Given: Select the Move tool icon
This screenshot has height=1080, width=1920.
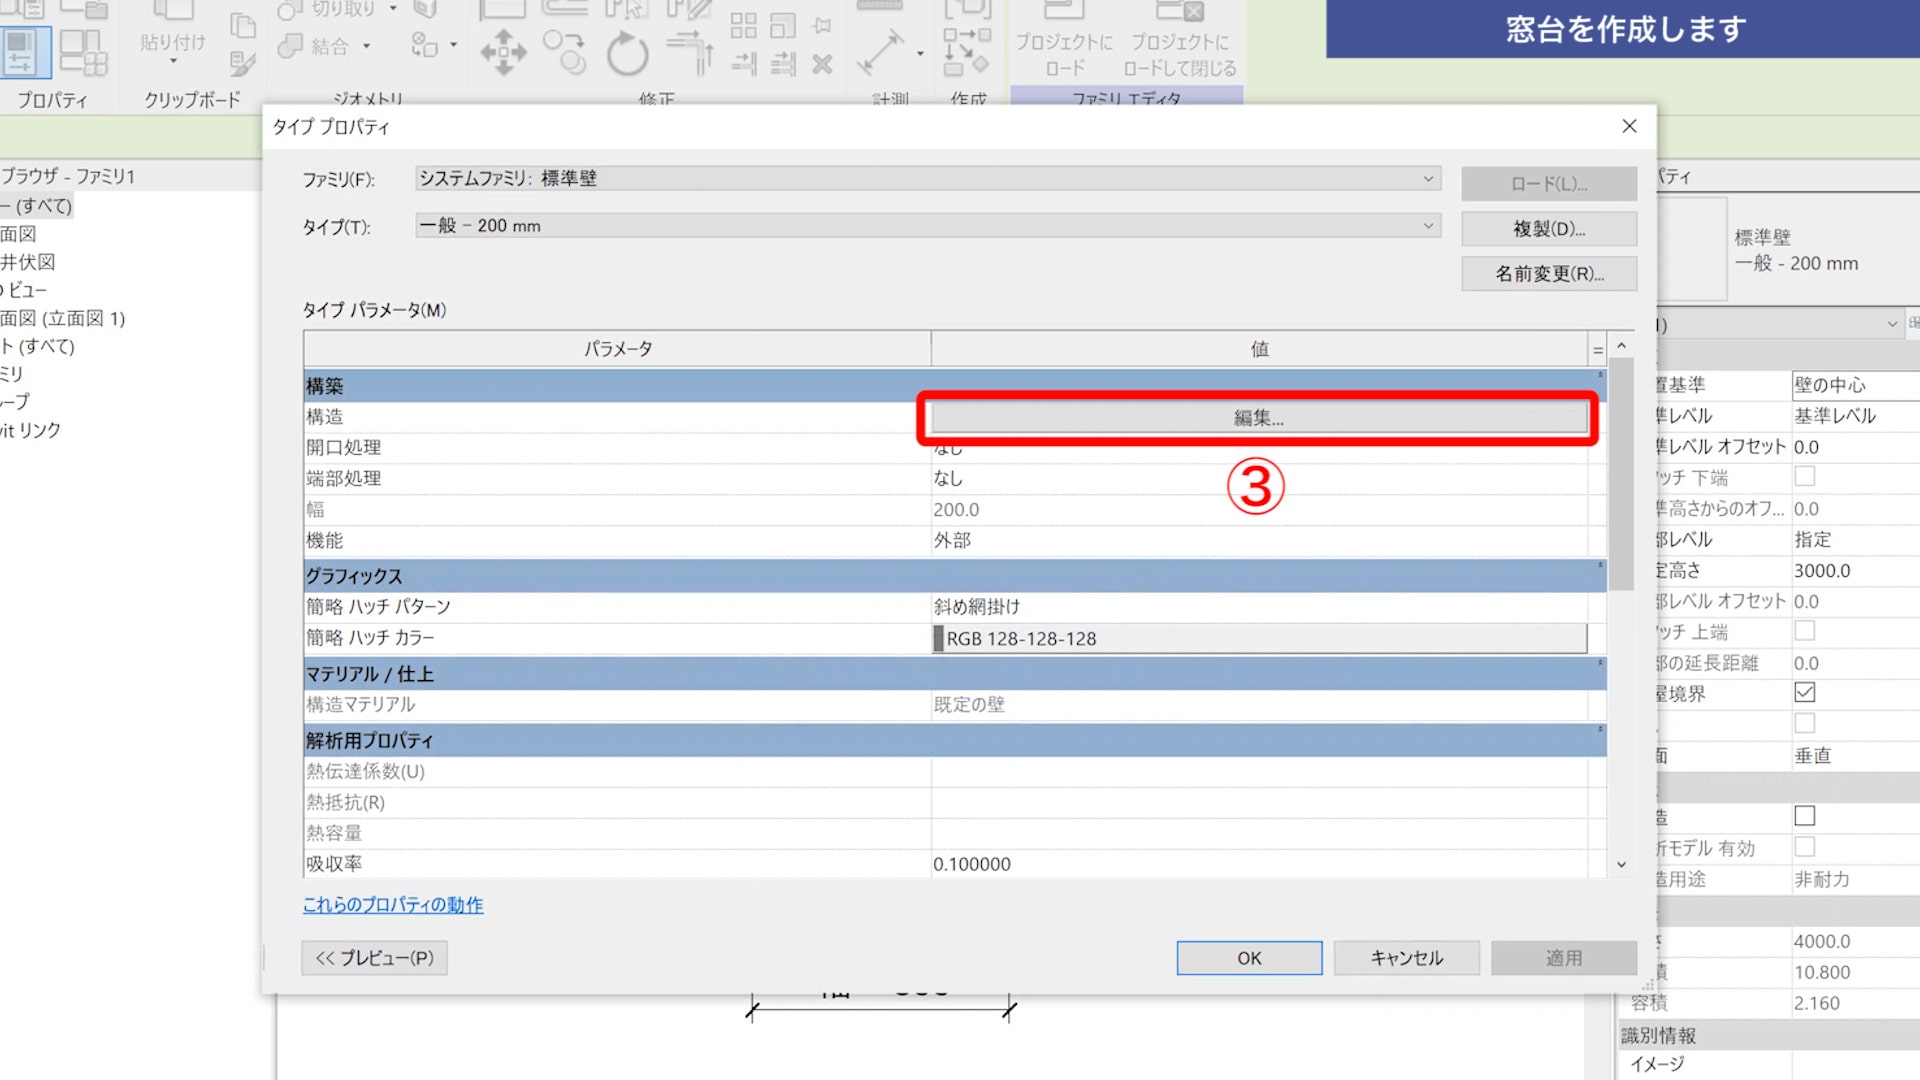Looking at the screenshot, I should coord(503,52).
